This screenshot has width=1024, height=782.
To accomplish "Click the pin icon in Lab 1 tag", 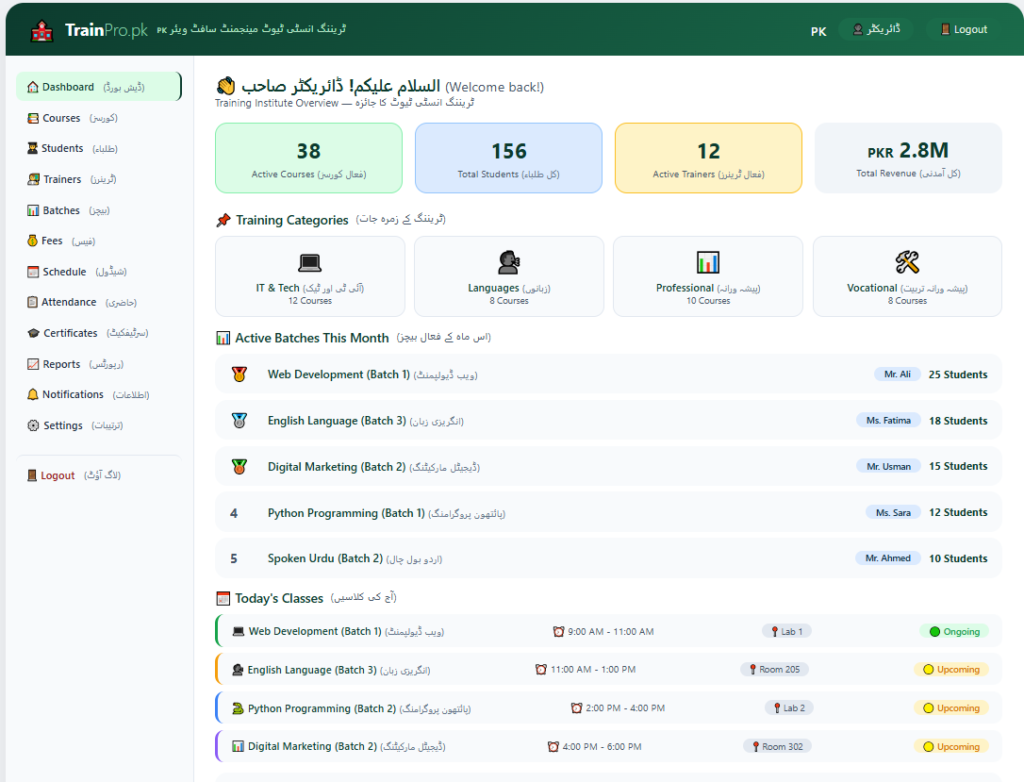I will coord(775,632).
